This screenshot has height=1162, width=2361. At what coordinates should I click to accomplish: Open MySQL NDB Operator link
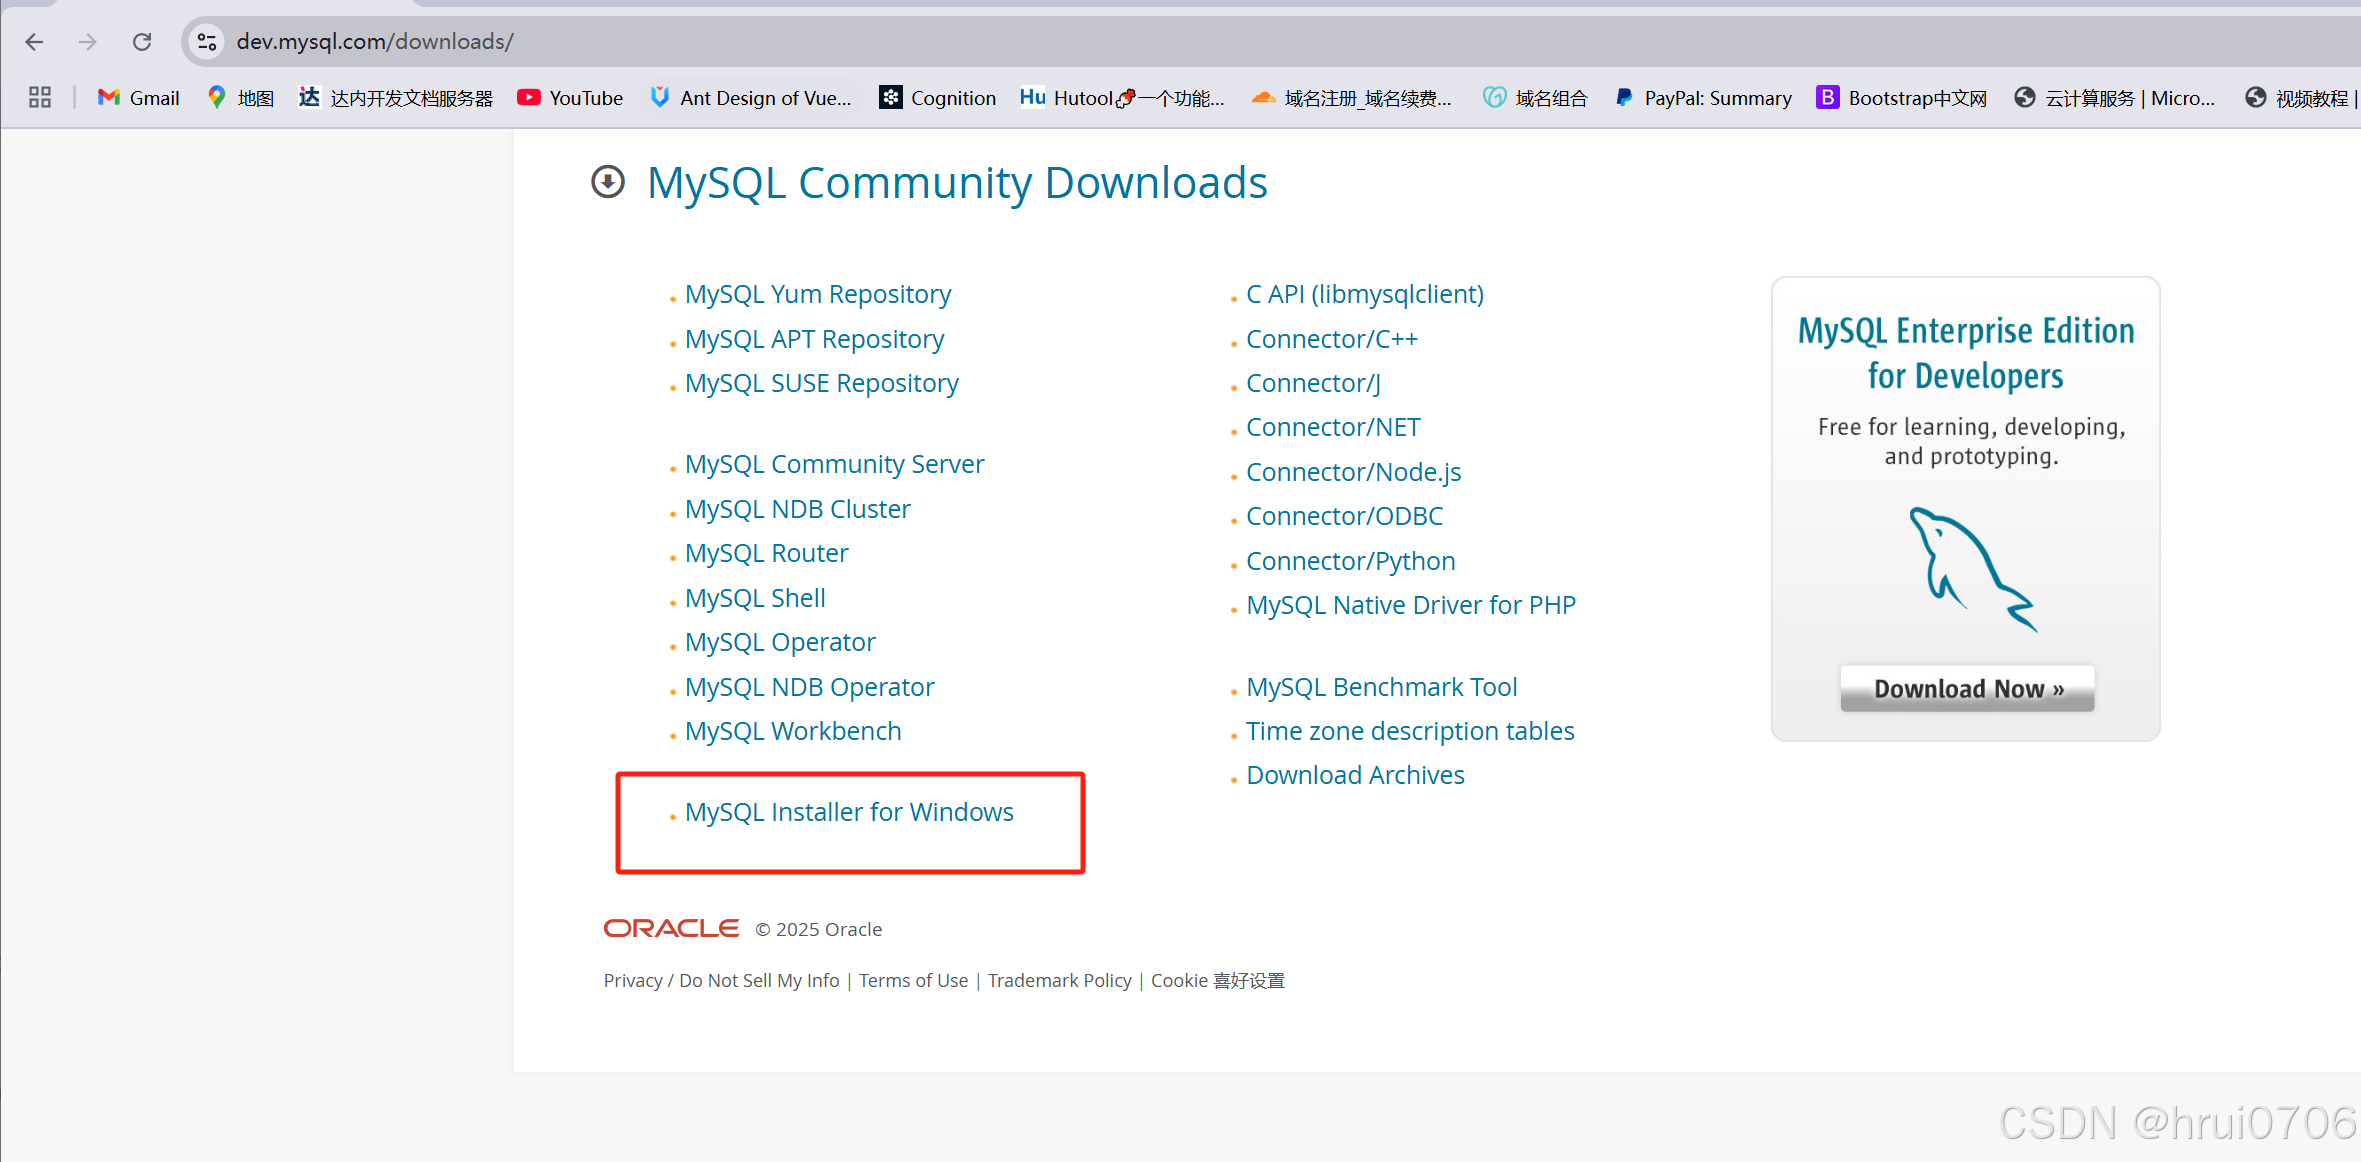810,687
